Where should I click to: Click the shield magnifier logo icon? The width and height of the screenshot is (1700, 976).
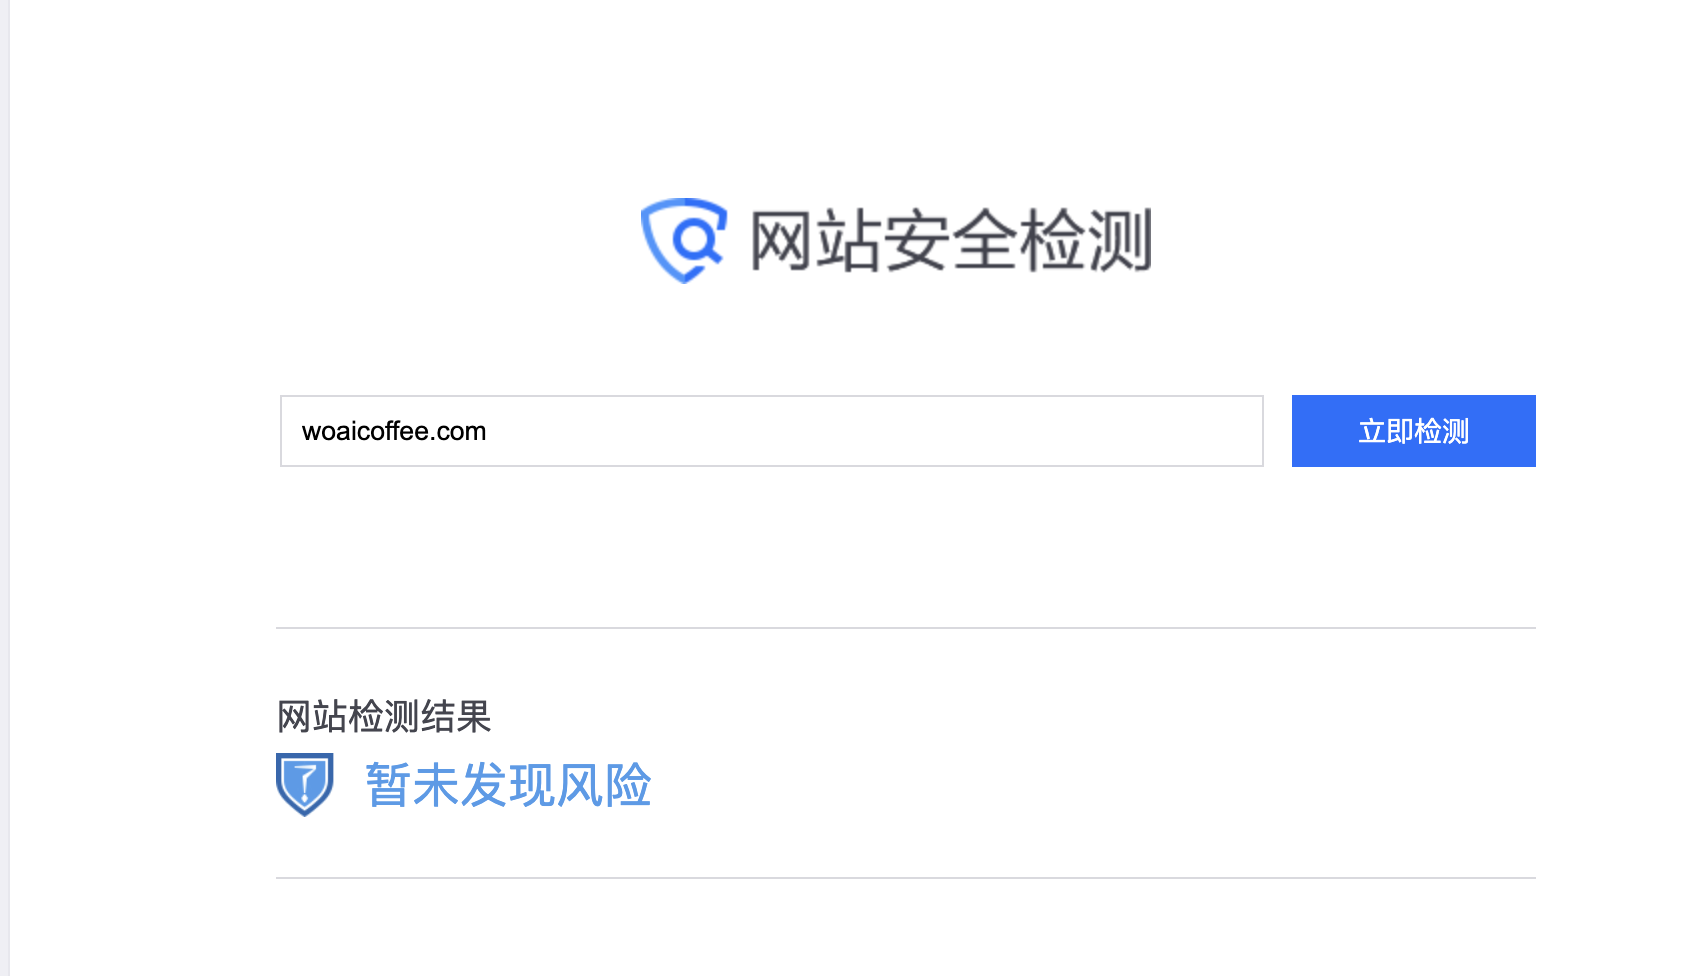tap(683, 240)
